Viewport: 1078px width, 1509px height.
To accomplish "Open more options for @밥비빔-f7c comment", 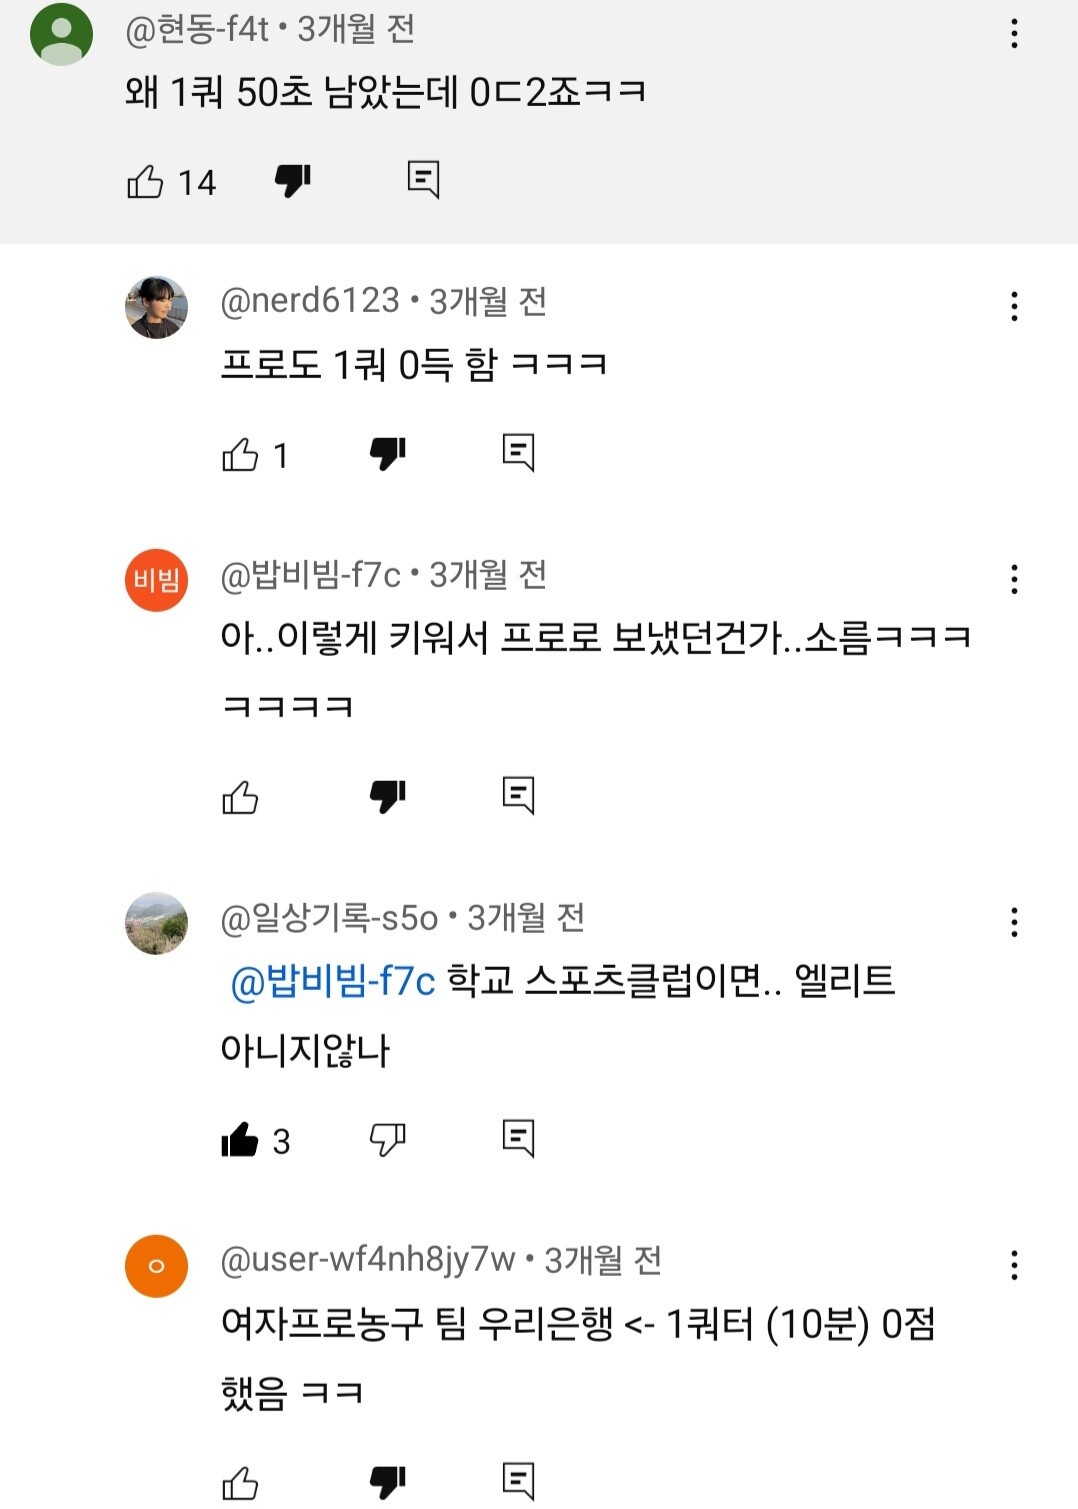I will [x=1014, y=579].
